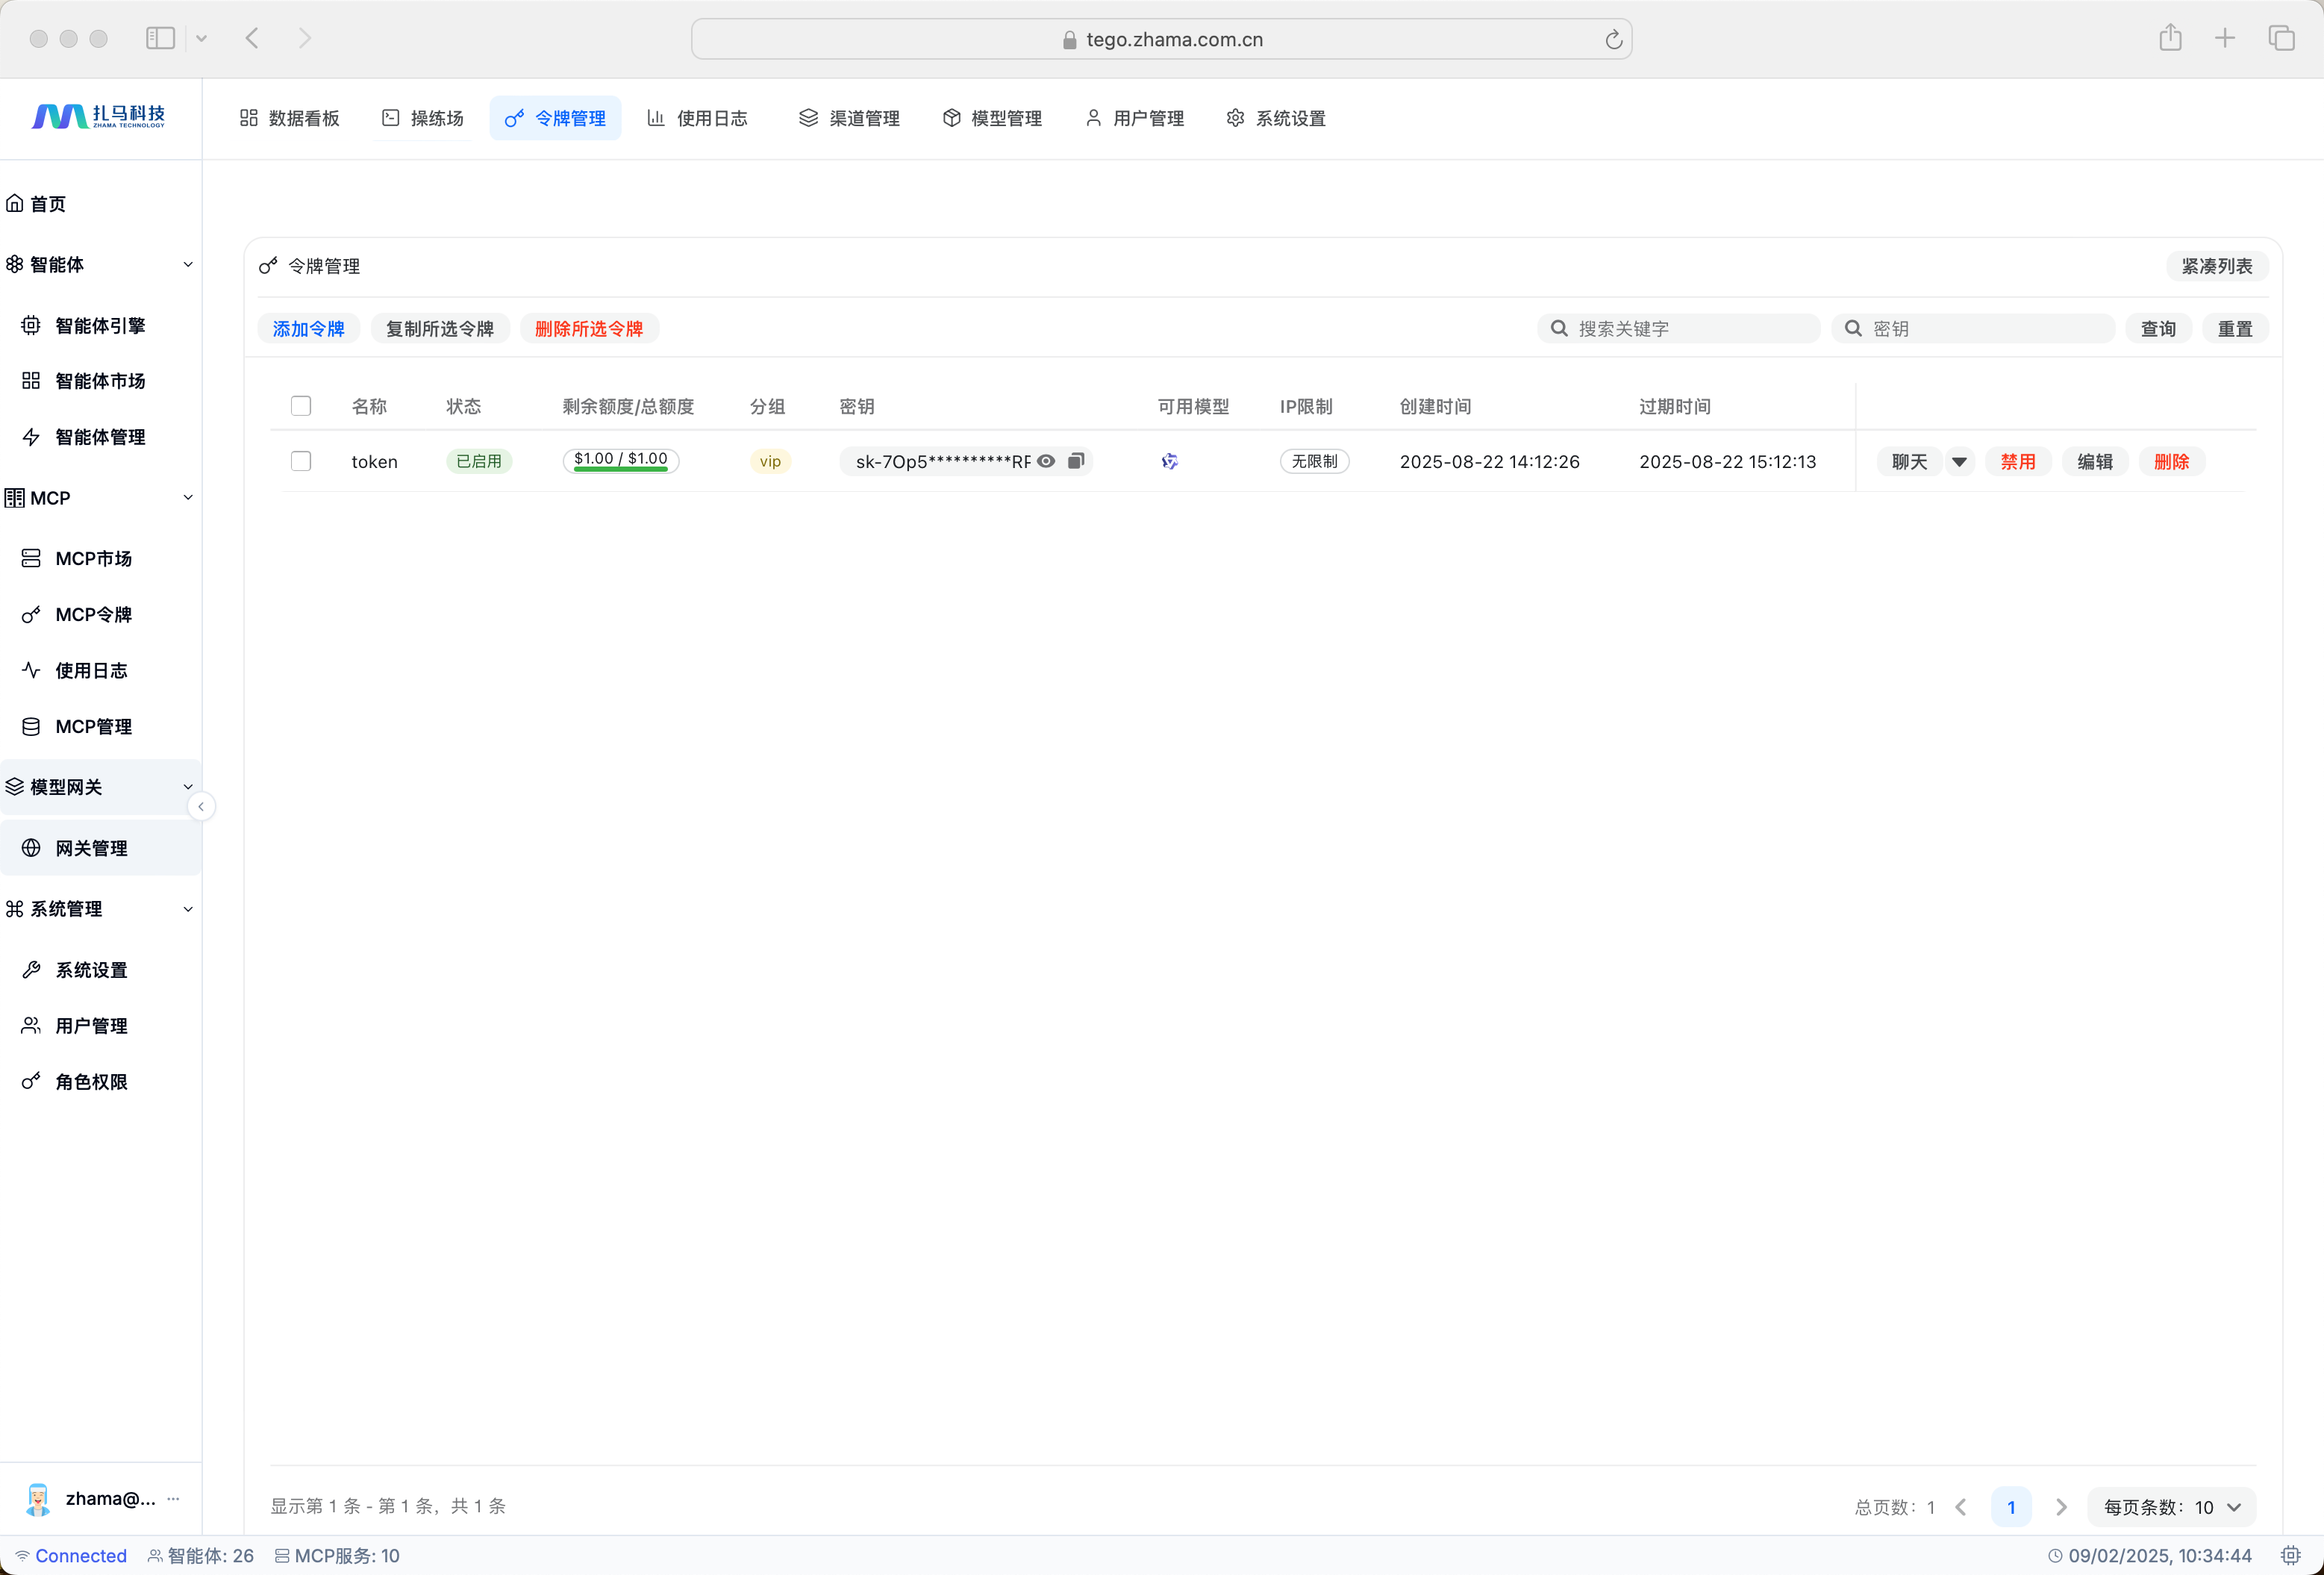Screen dimensions: 2324x1575
Task: Reveal the token key with eye icon
Action: 1046,461
